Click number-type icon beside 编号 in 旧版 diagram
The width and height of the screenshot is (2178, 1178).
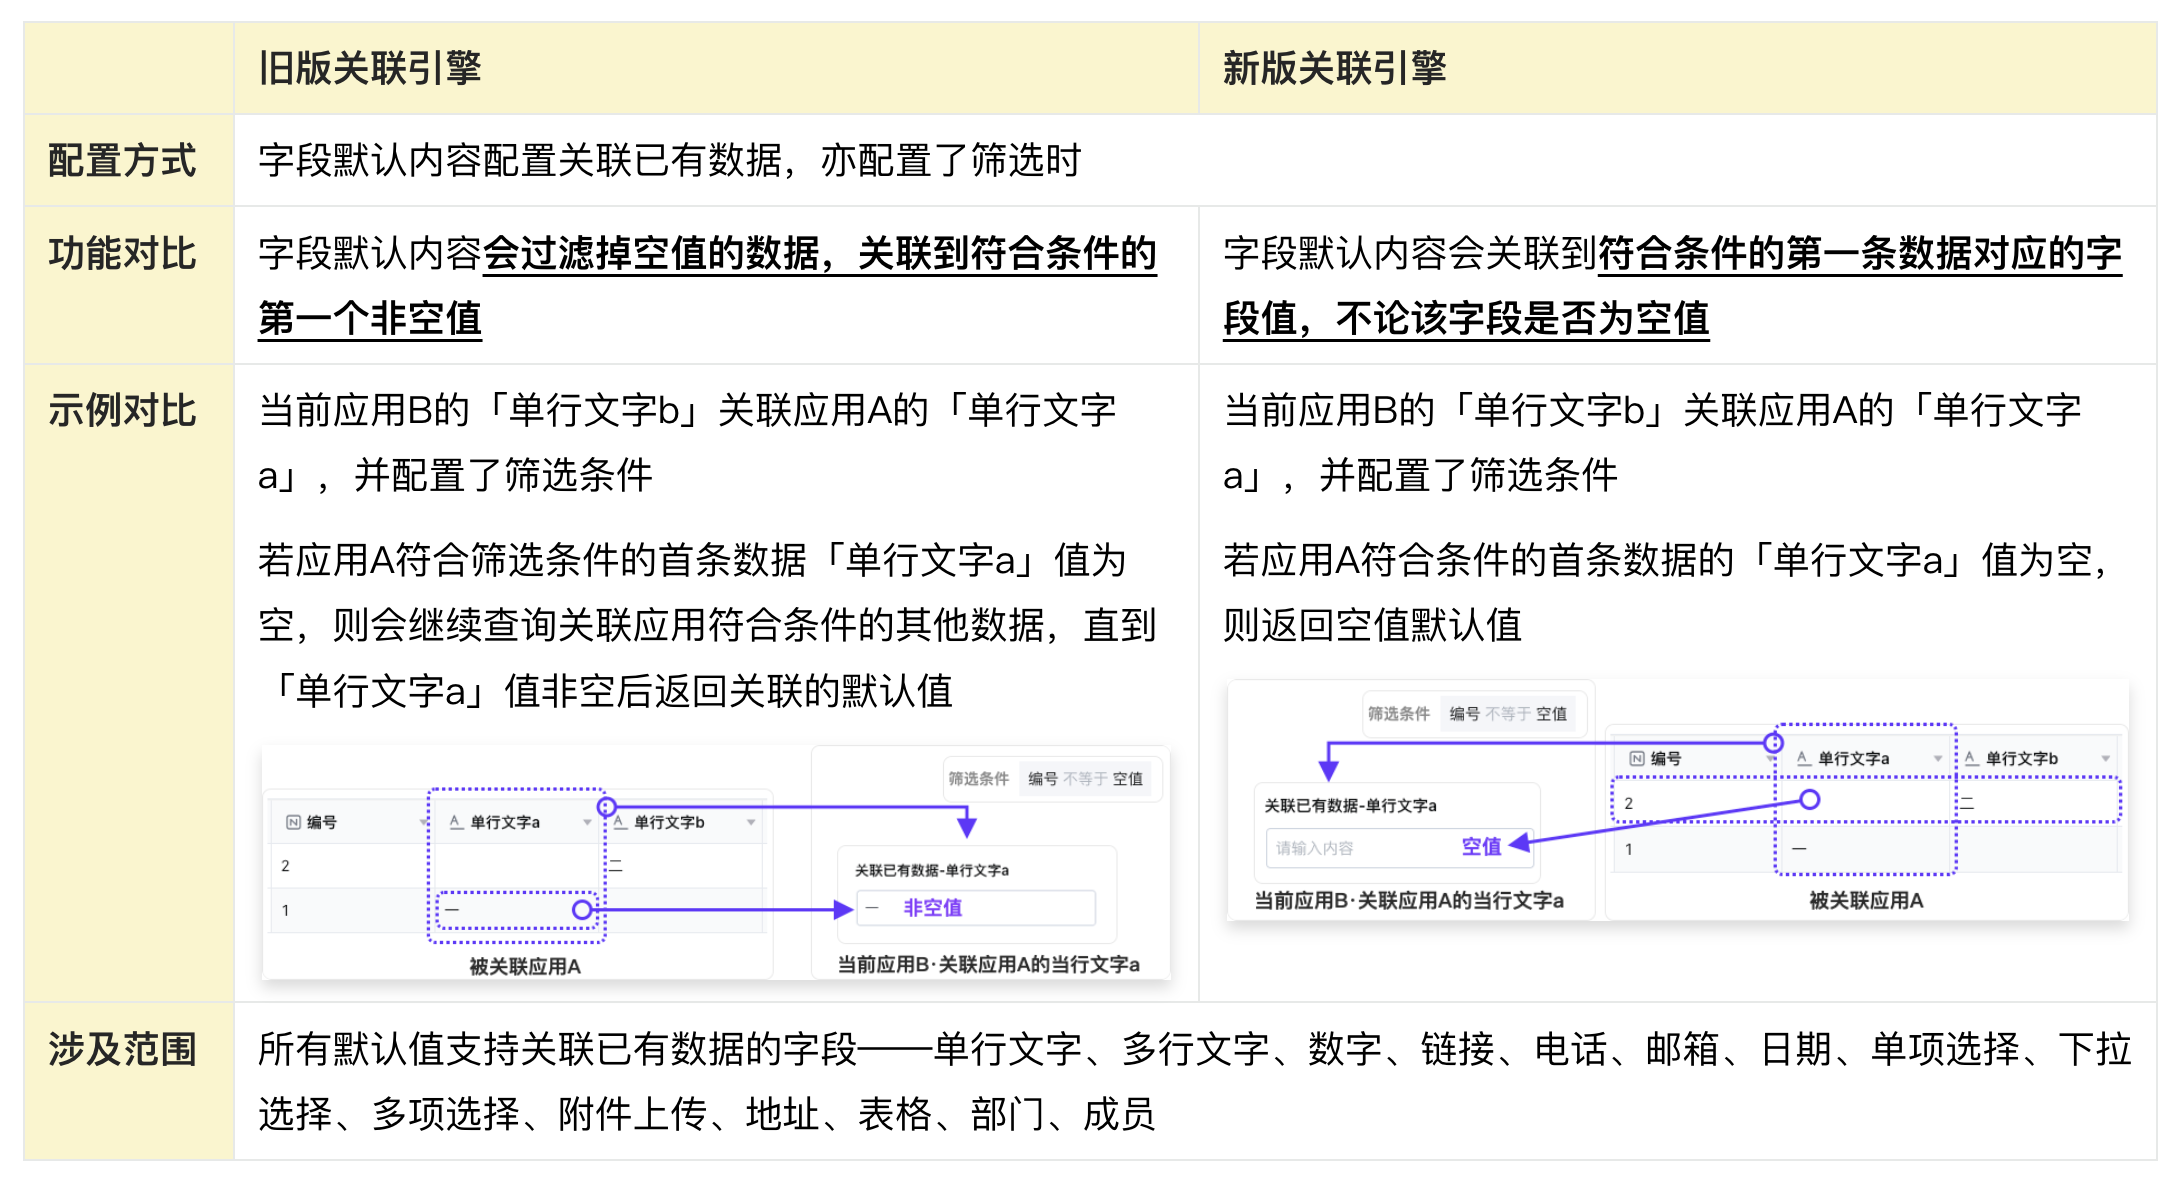tap(293, 822)
